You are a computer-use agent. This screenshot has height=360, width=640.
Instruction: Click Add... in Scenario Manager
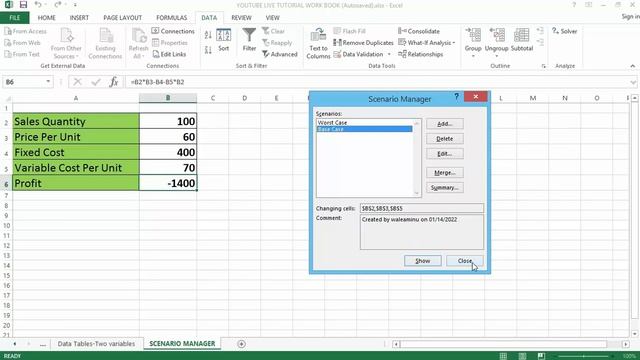(444, 124)
